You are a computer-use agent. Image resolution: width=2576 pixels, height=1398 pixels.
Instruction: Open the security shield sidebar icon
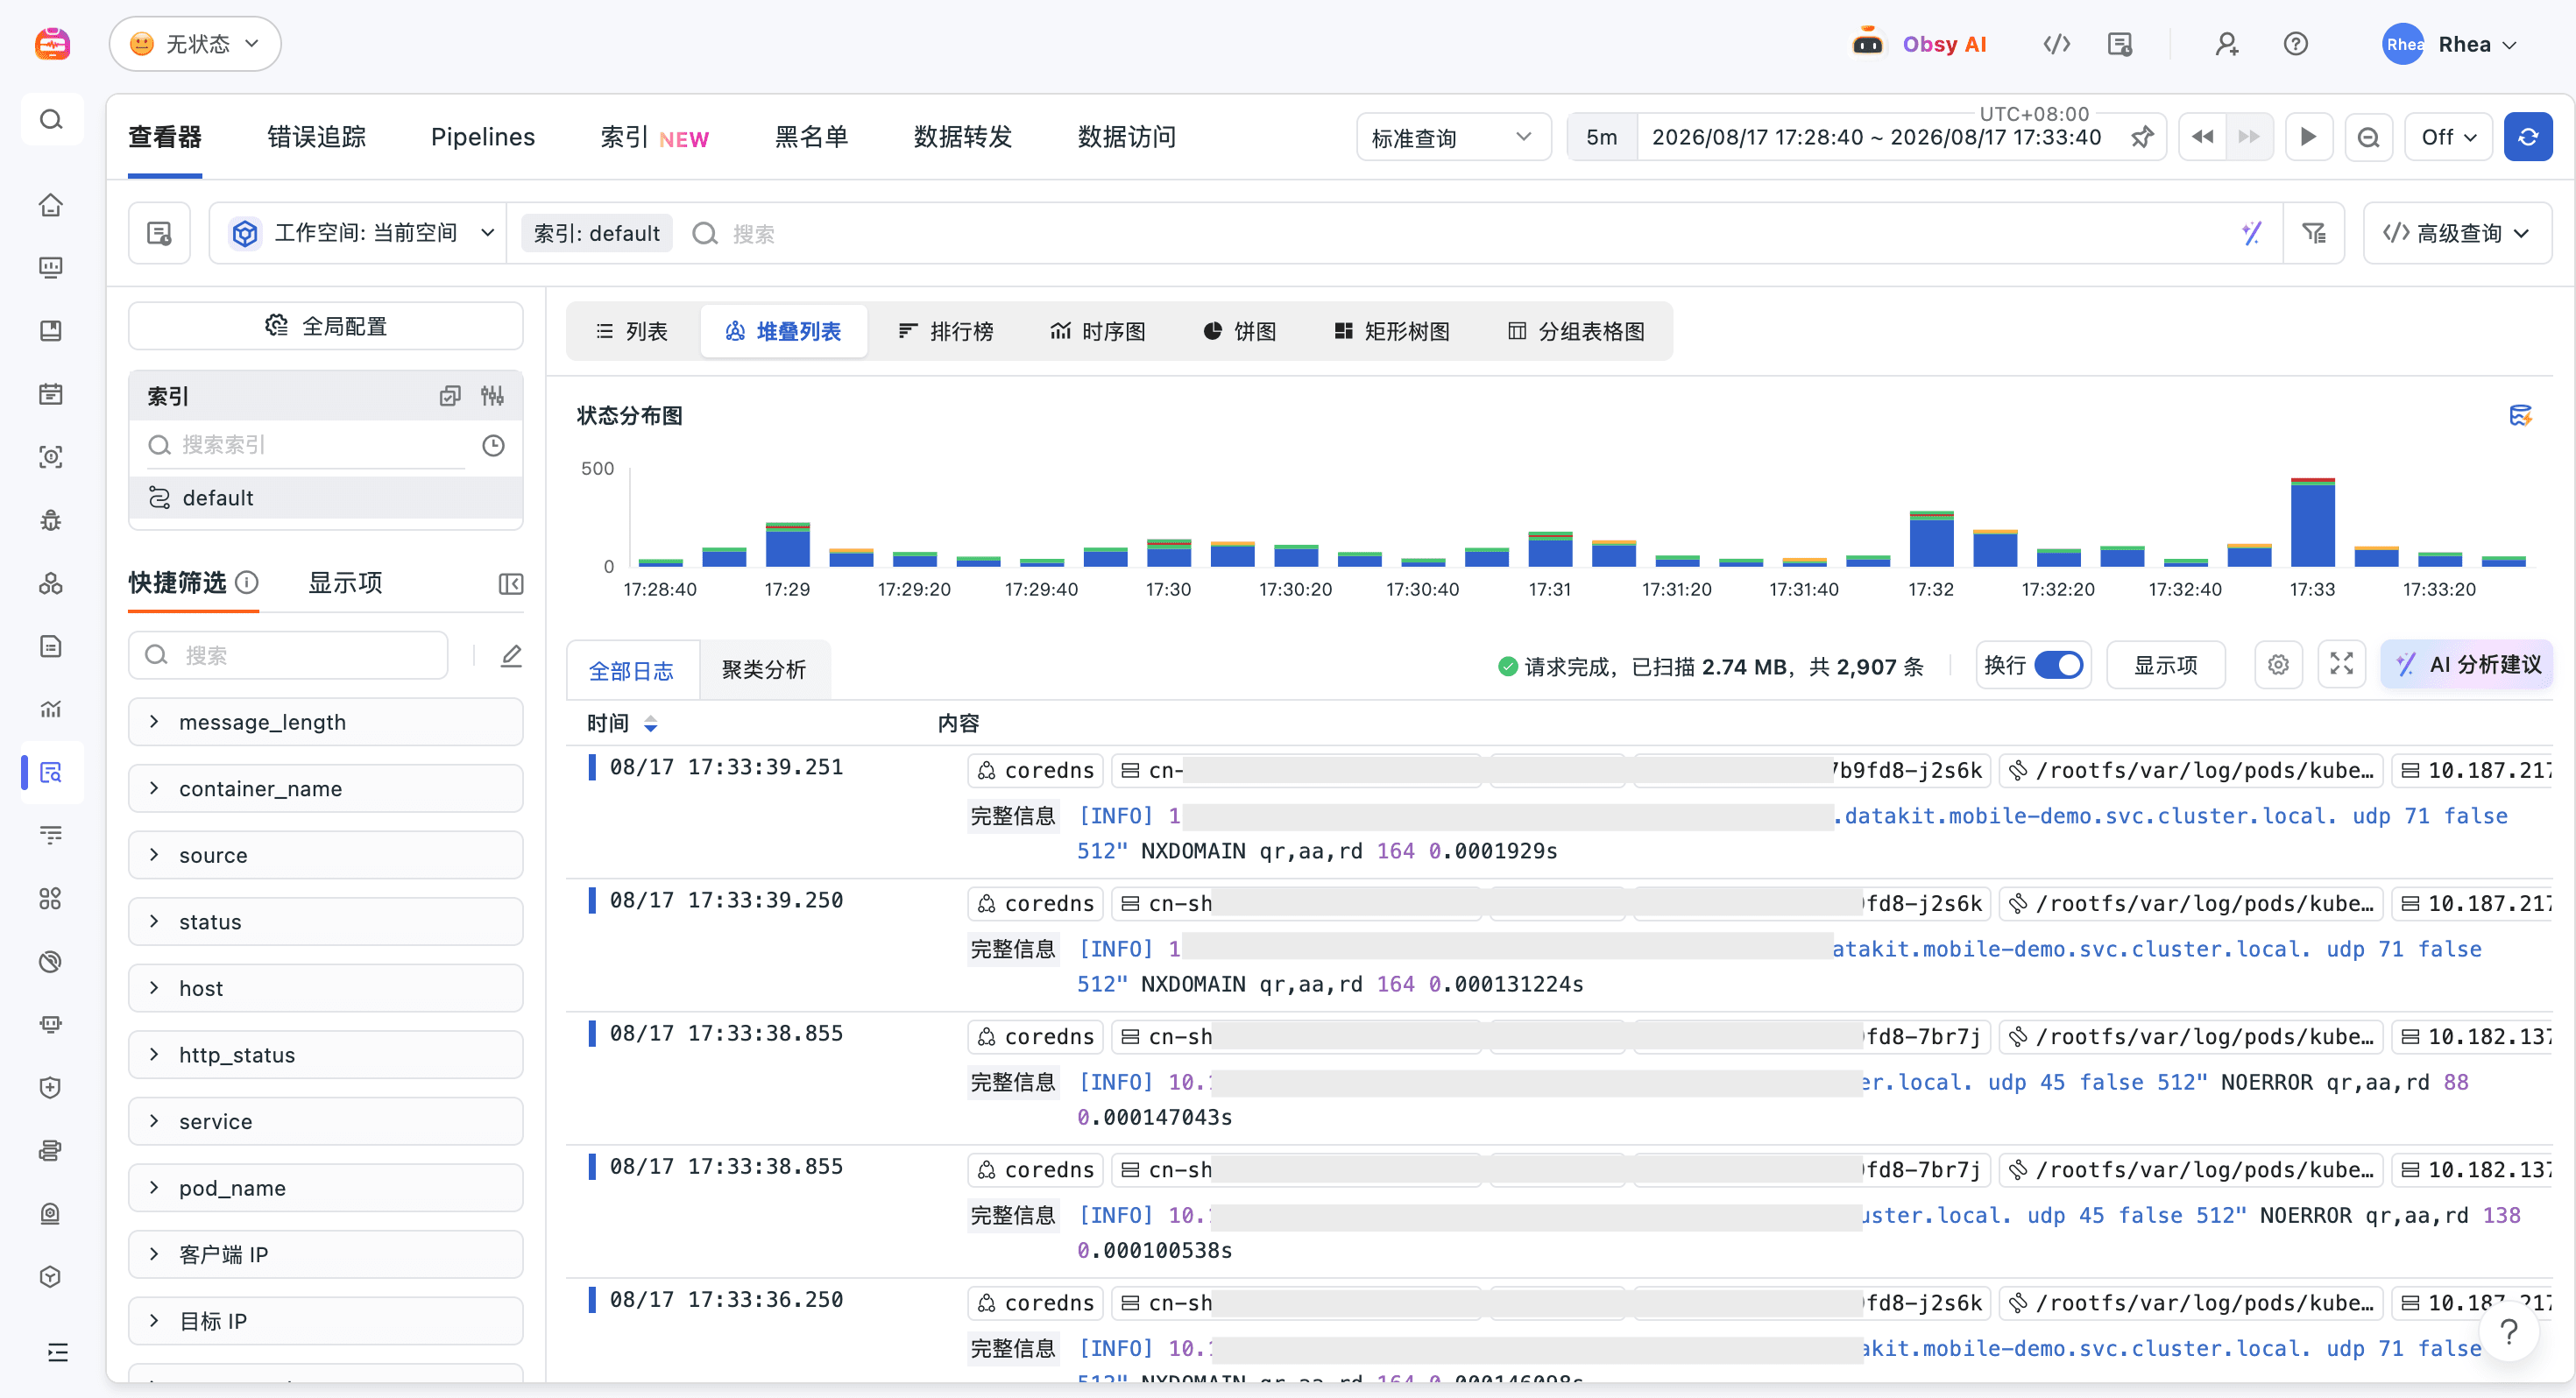click(x=51, y=1087)
